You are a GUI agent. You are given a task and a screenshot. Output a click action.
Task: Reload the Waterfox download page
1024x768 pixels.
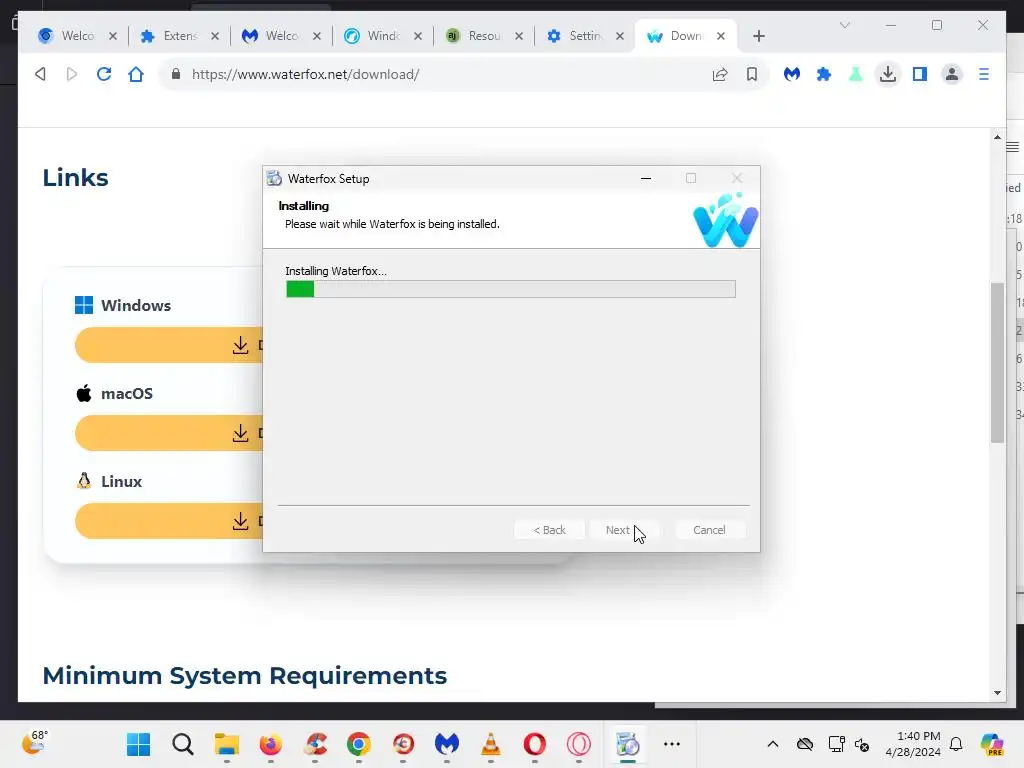click(104, 74)
